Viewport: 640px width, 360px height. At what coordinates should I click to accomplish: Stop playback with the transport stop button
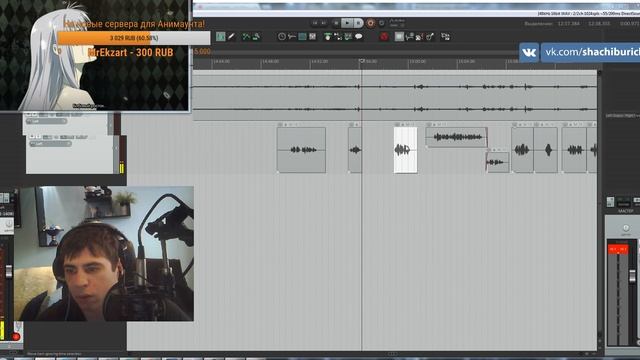336,23
